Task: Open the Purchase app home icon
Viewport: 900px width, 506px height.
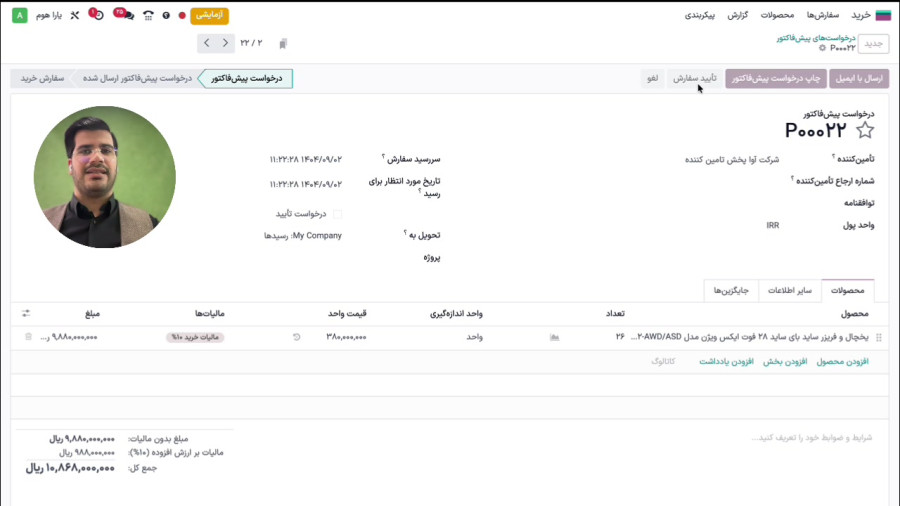Action: 883,15
